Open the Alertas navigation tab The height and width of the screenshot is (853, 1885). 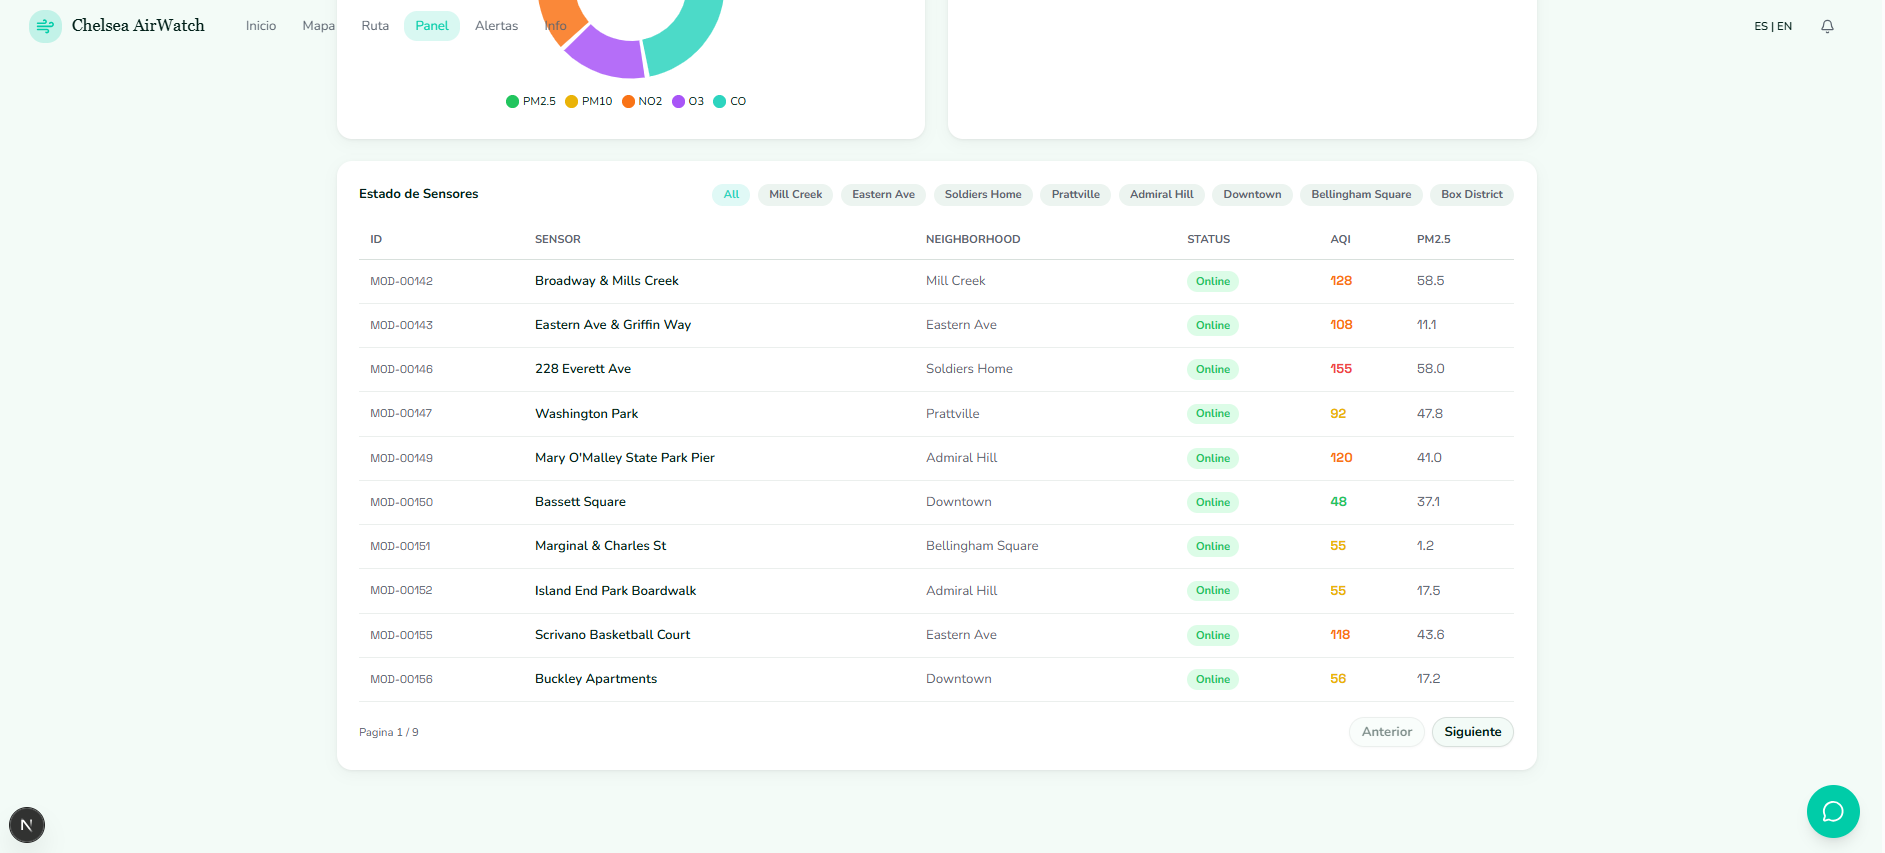496,26
